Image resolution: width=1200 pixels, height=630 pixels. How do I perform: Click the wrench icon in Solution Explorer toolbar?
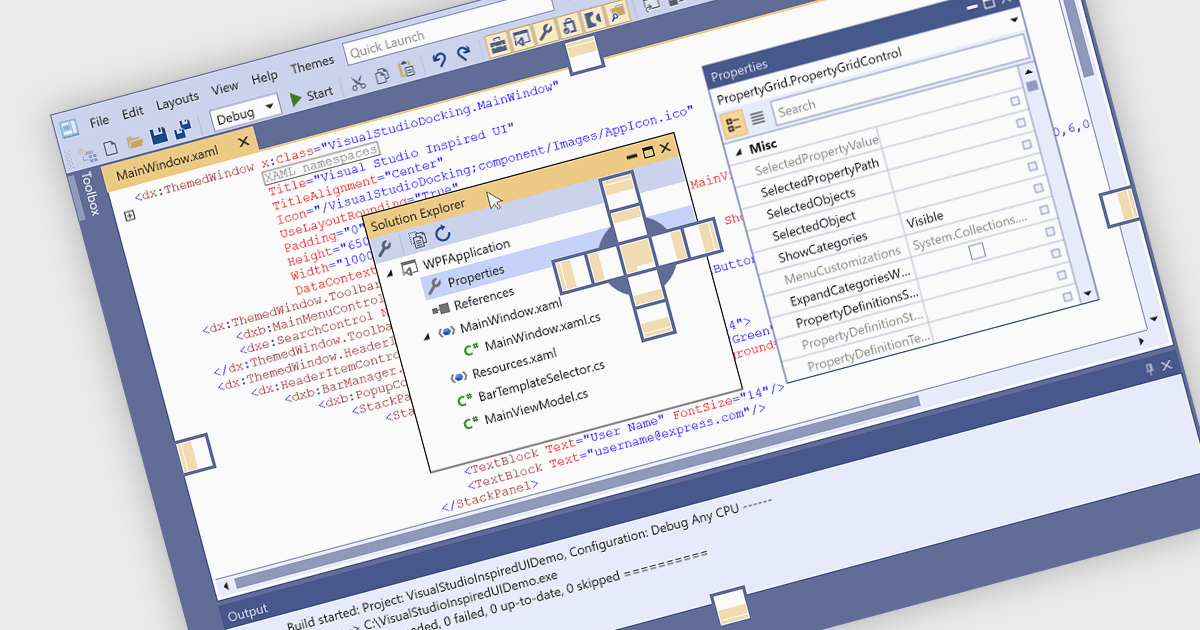[383, 247]
